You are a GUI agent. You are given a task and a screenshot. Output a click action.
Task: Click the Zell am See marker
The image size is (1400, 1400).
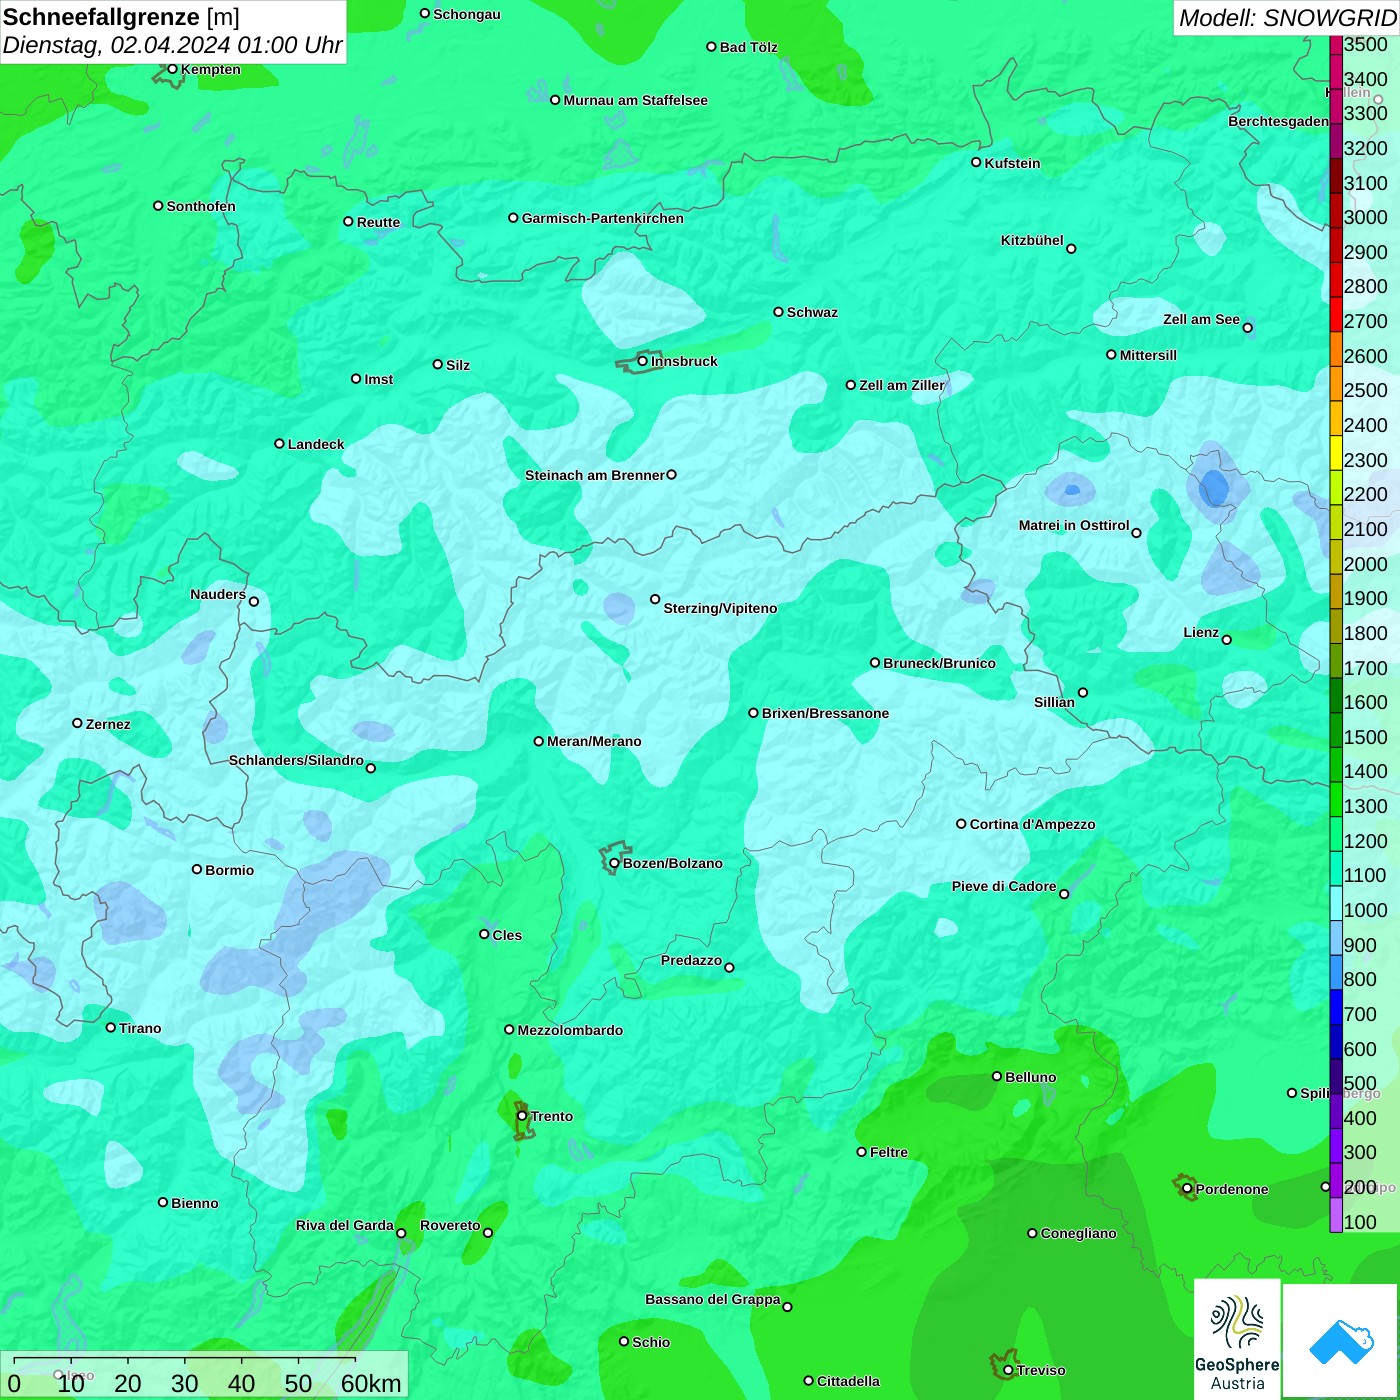pos(1247,328)
